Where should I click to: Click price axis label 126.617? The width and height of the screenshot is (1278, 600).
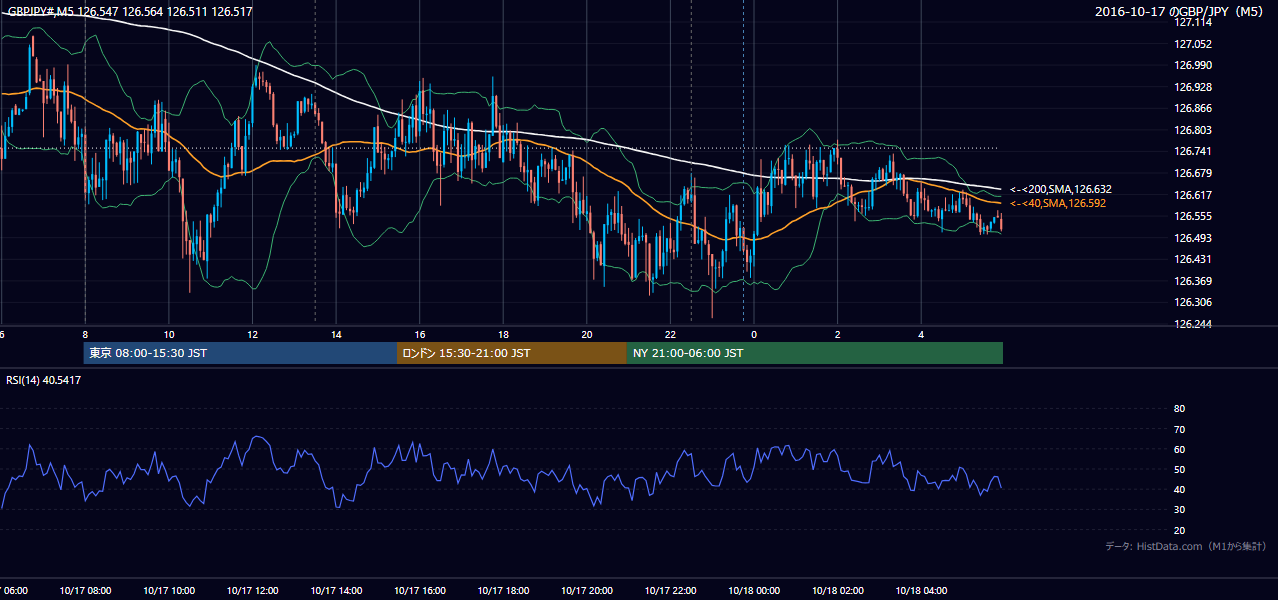pyautogui.click(x=1192, y=195)
